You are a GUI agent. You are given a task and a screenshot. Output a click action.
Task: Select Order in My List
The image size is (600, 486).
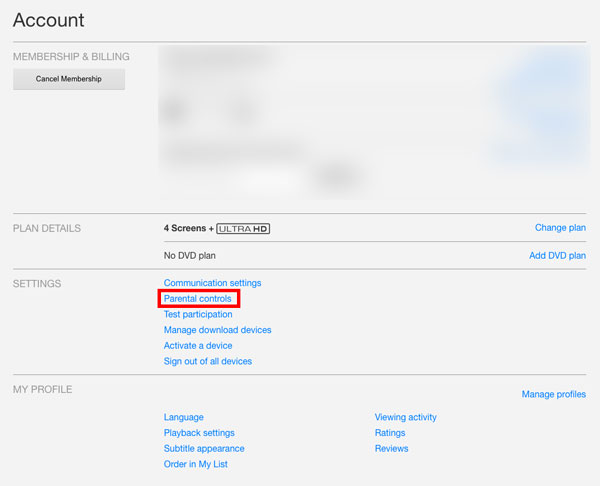[x=196, y=464]
